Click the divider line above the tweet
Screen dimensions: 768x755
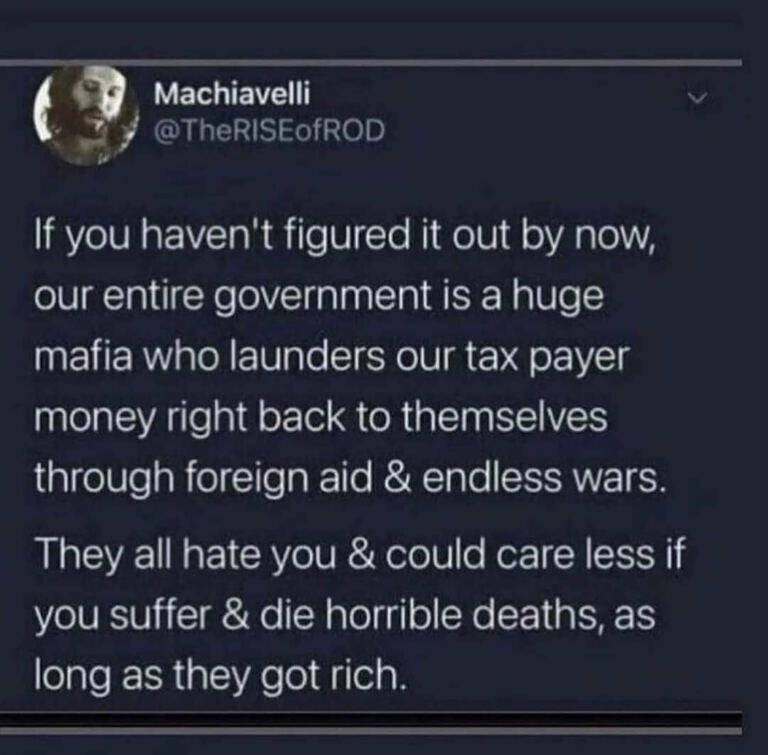tap(371, 63)
